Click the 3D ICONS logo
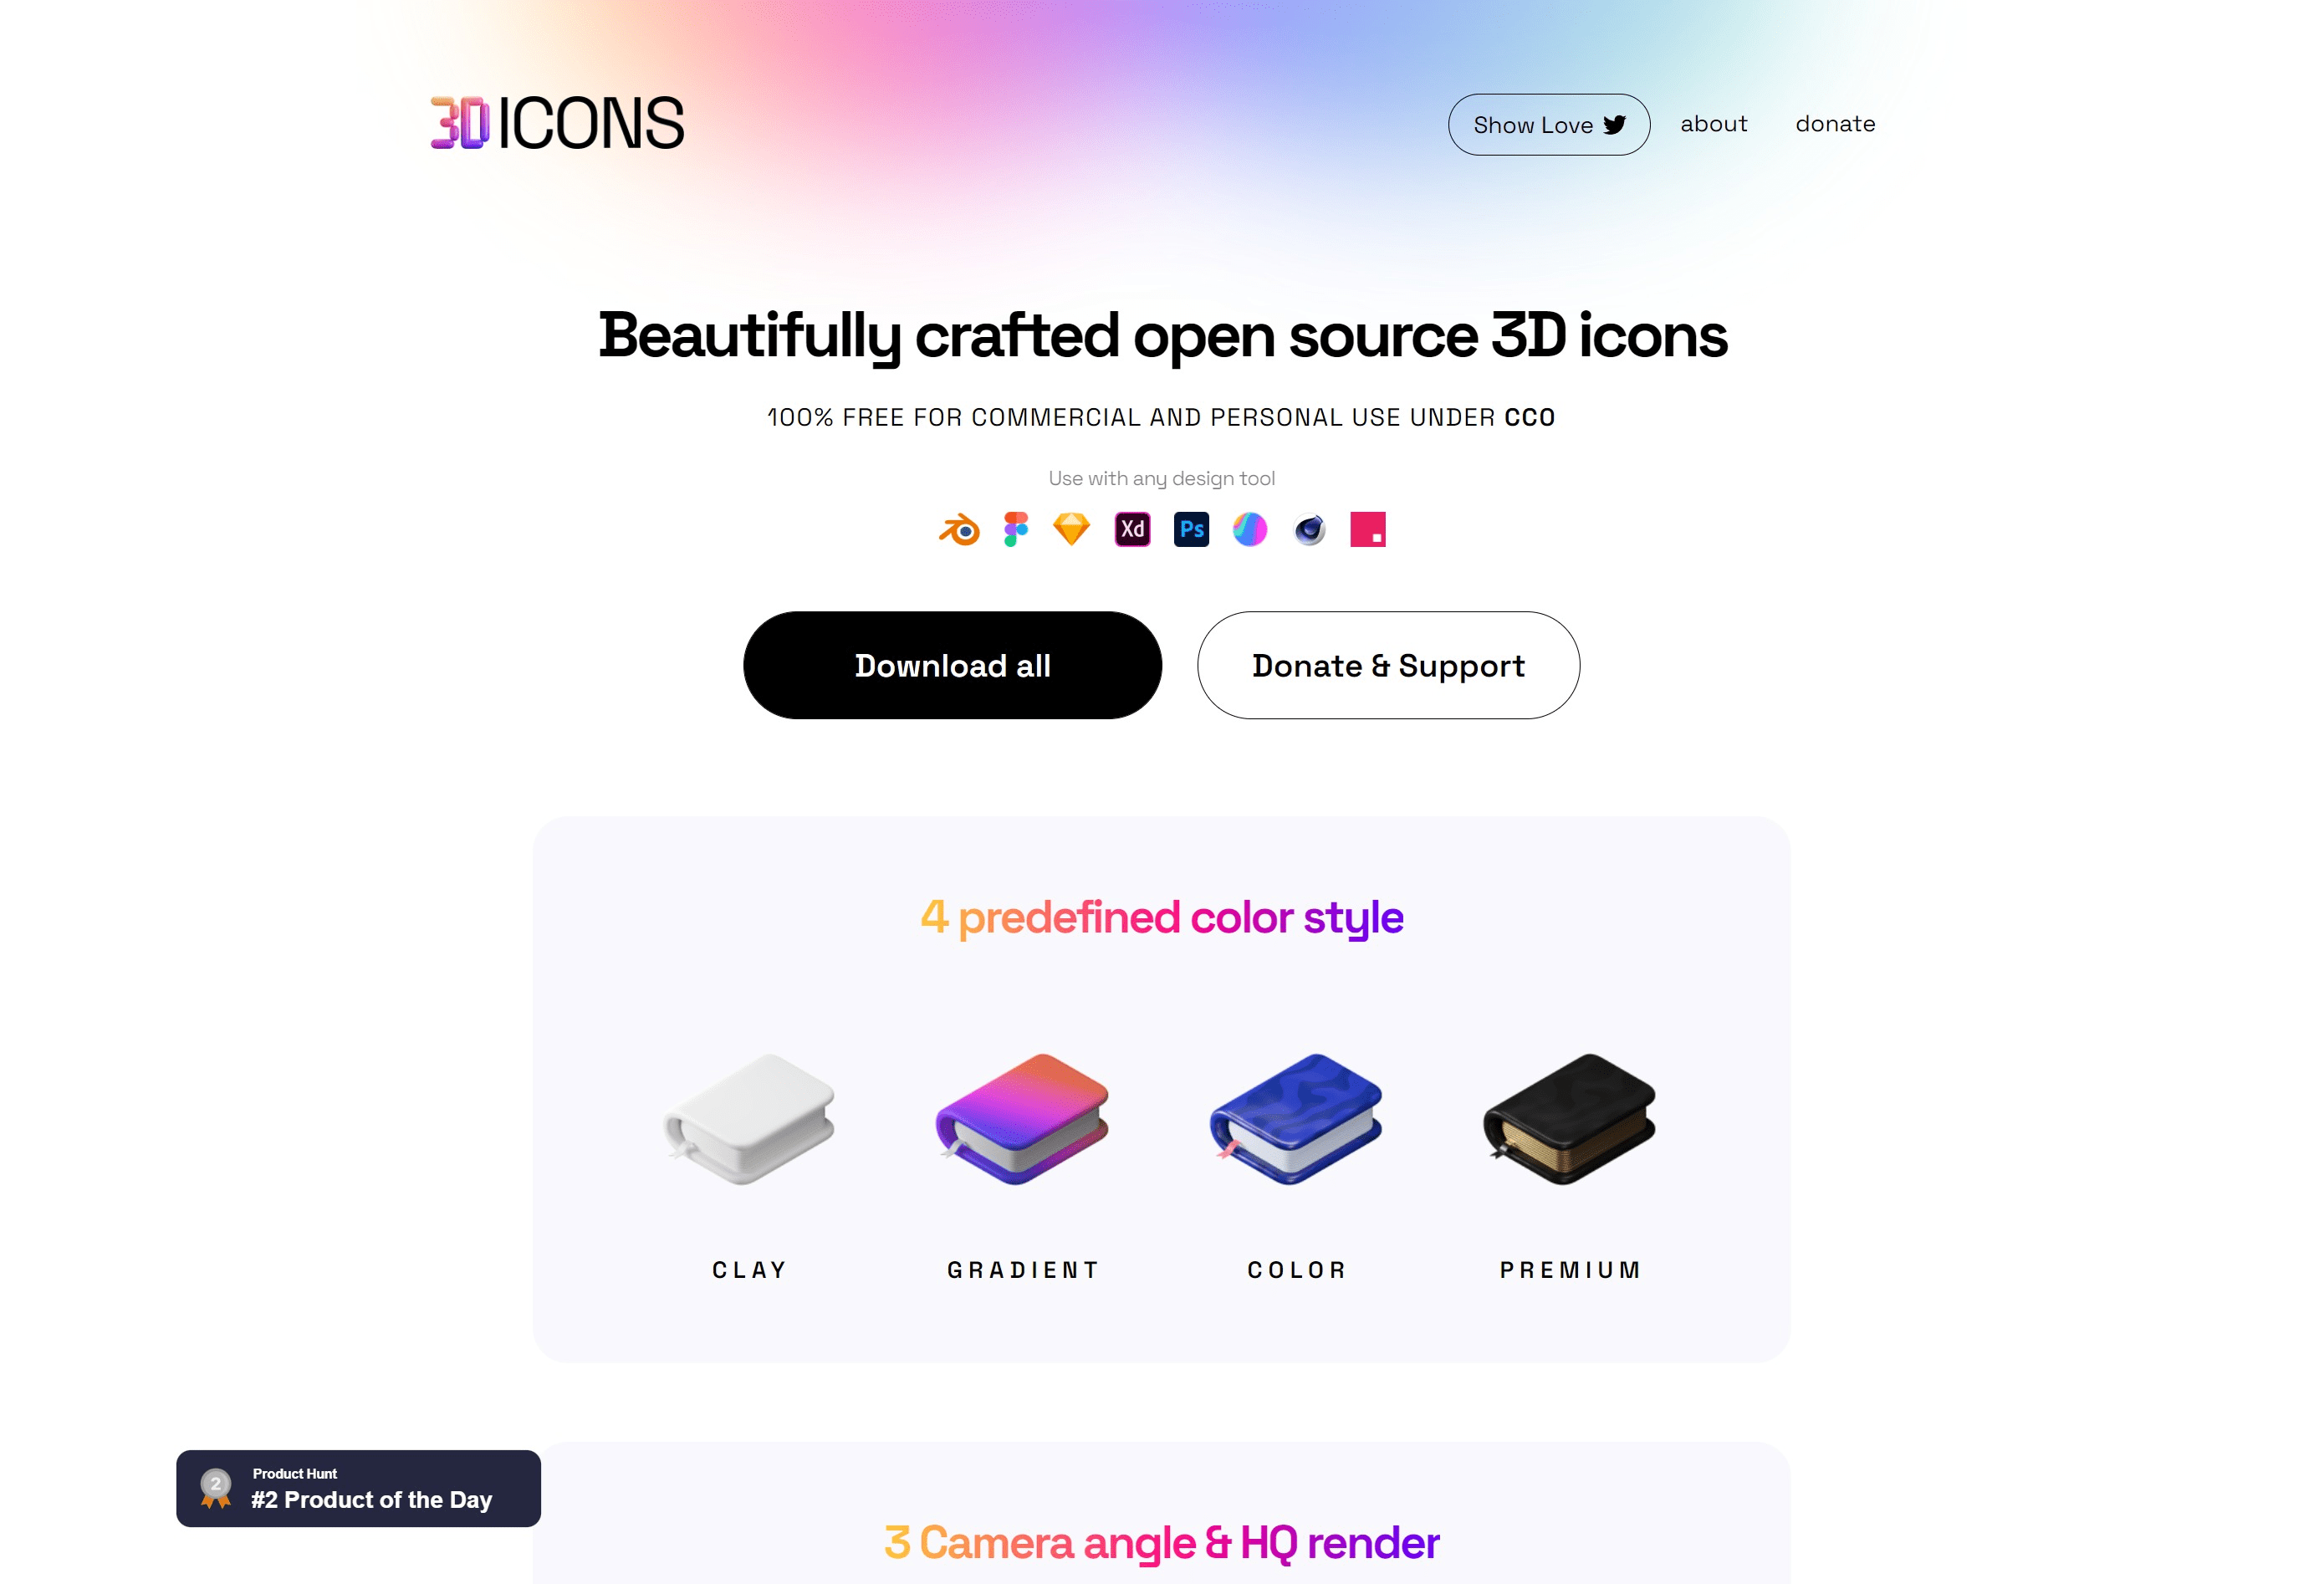Screen dimensions: 2324x1584 coord(554,122)
